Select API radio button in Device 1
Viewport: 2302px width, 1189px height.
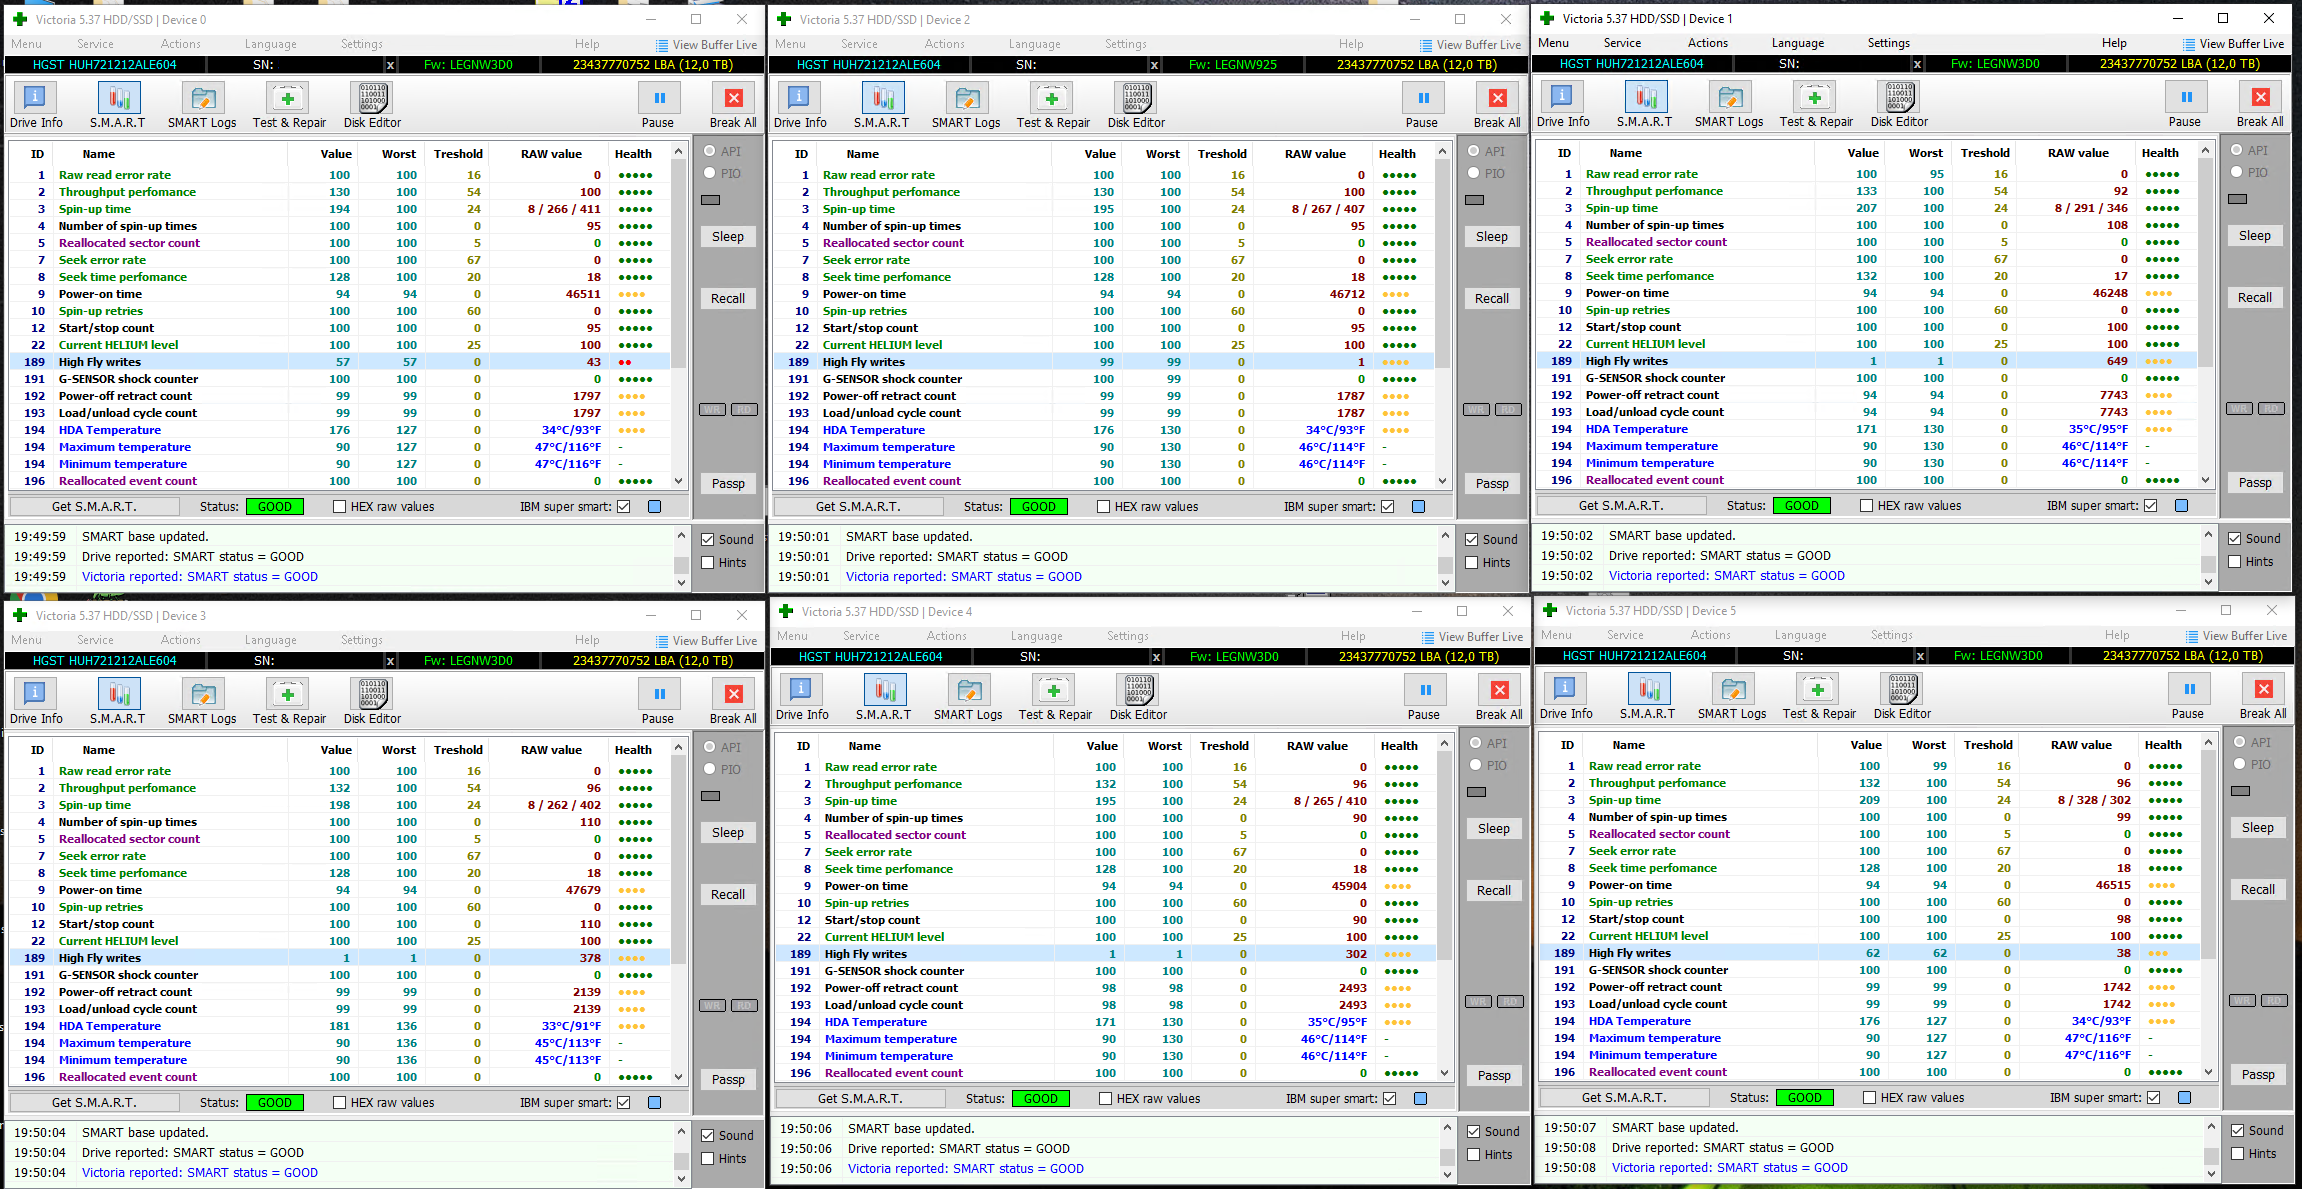(x=2237, y=150)
